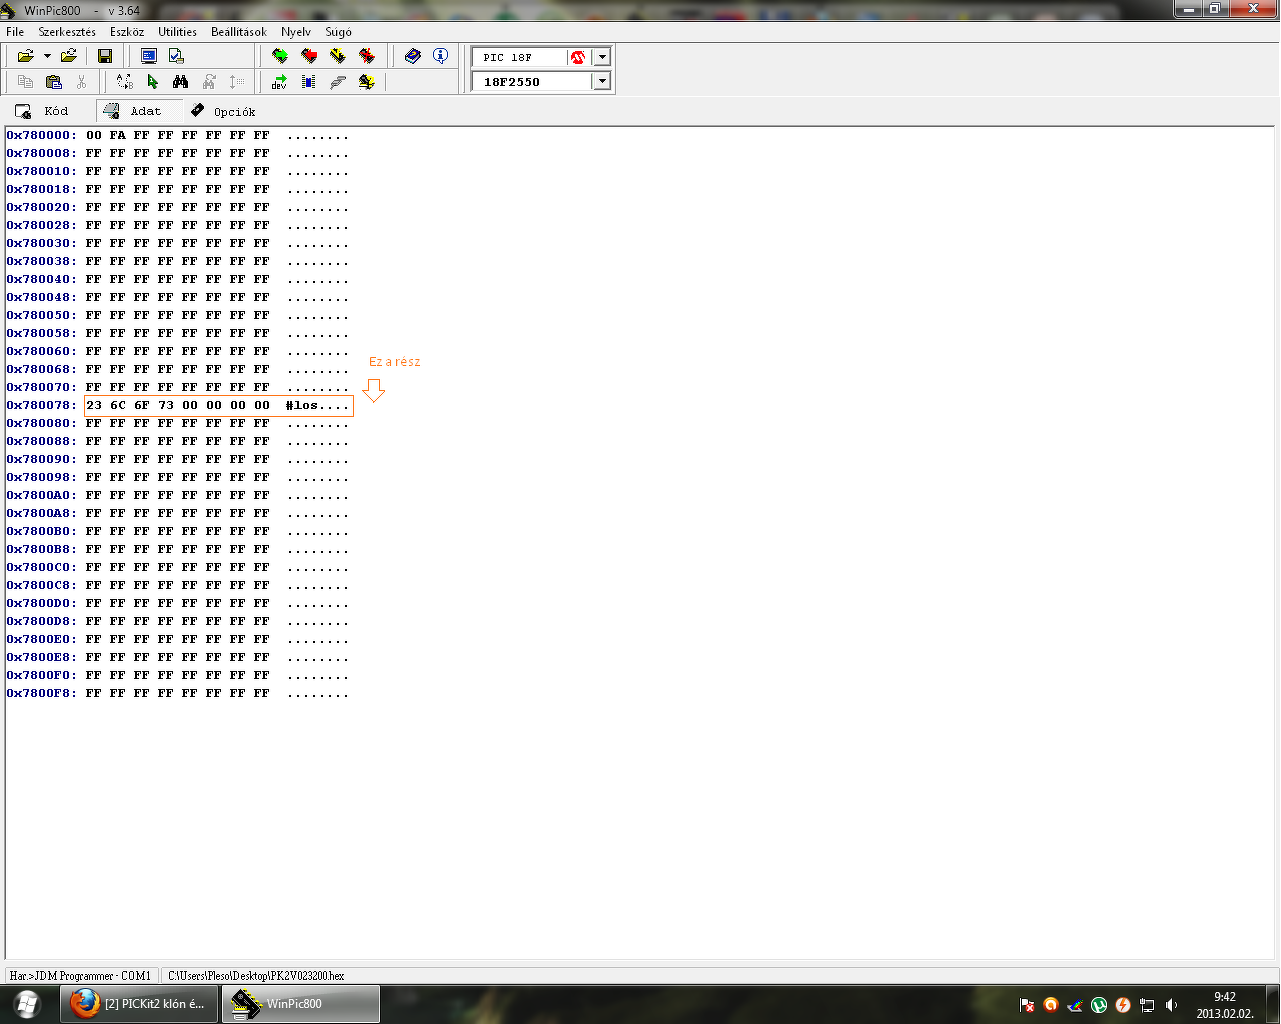The image size is (1281, 1024).
Task: Click the chip icon with green arrow
Action: point(280,56)
